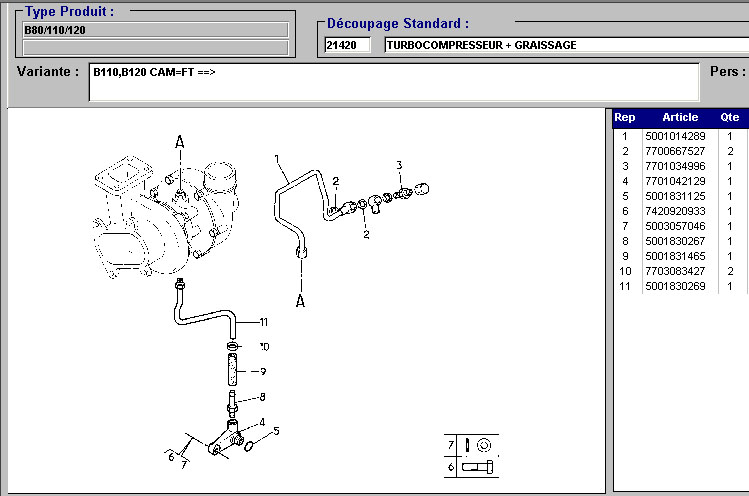This screenshot has height=496, width=749.
Task: Click the Article column header
Action: click(x=680, y=117)
